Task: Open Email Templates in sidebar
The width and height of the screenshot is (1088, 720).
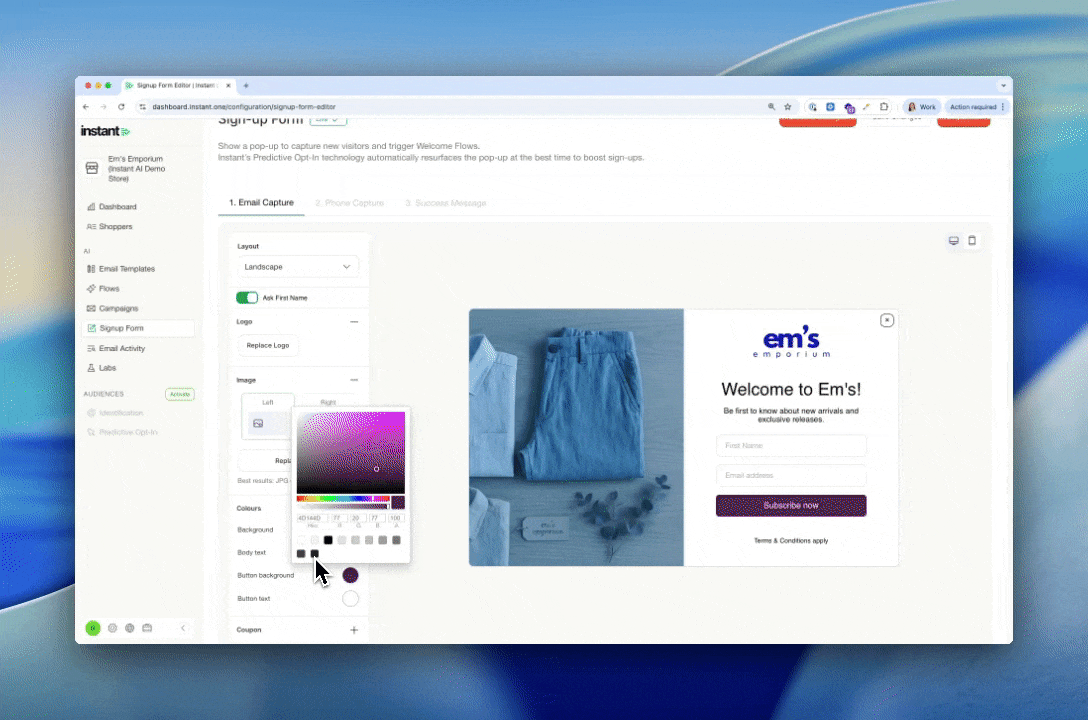Action: 126,269
